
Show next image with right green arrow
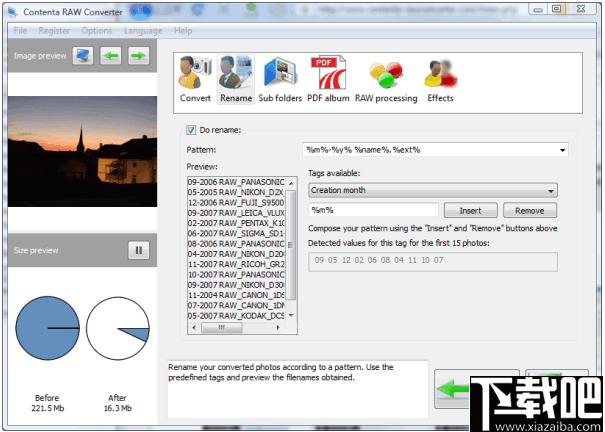pos(139,56)
